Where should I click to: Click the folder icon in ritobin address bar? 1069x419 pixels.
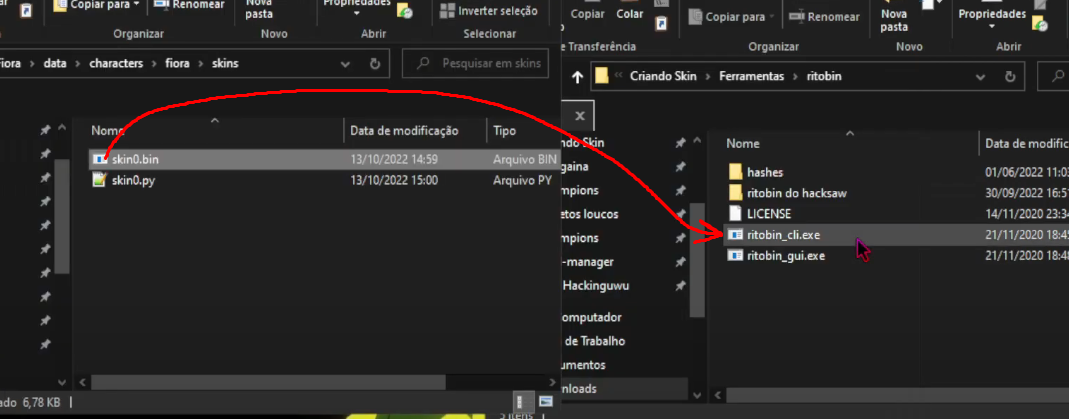(x=601, y=76)
